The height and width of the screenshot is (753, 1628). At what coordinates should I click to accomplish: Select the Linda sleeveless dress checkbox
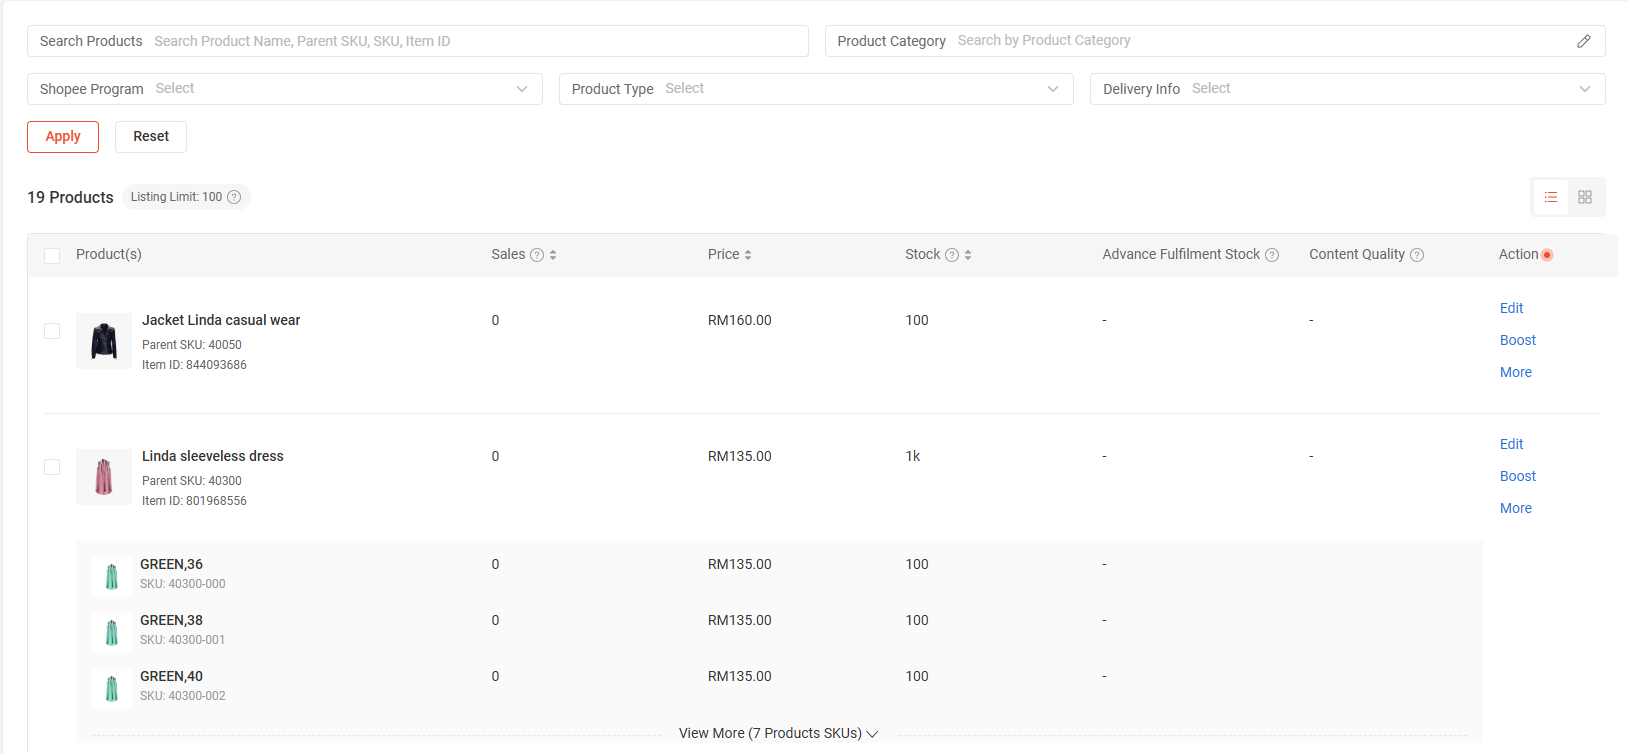click(x=52, y=467)
